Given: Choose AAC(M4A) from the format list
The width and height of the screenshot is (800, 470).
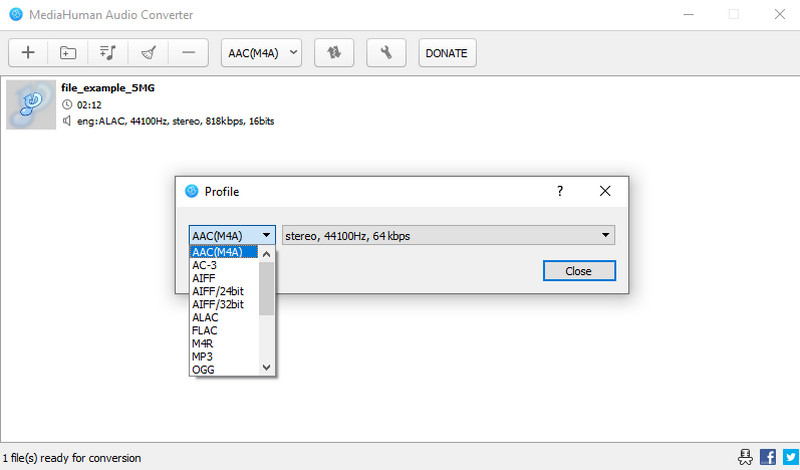Looking at the screenshot, I should (224, 252).
